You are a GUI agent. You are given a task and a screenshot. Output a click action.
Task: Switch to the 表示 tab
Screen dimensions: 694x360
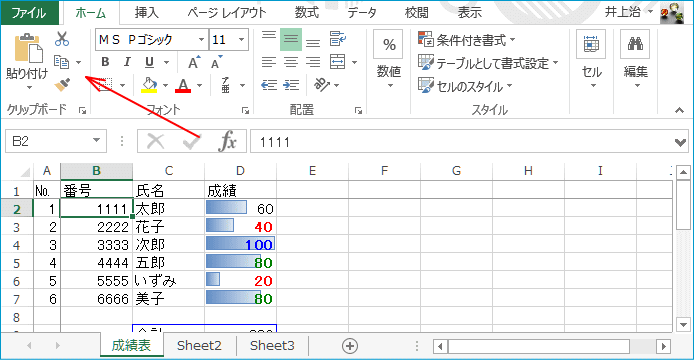point(470,13)
